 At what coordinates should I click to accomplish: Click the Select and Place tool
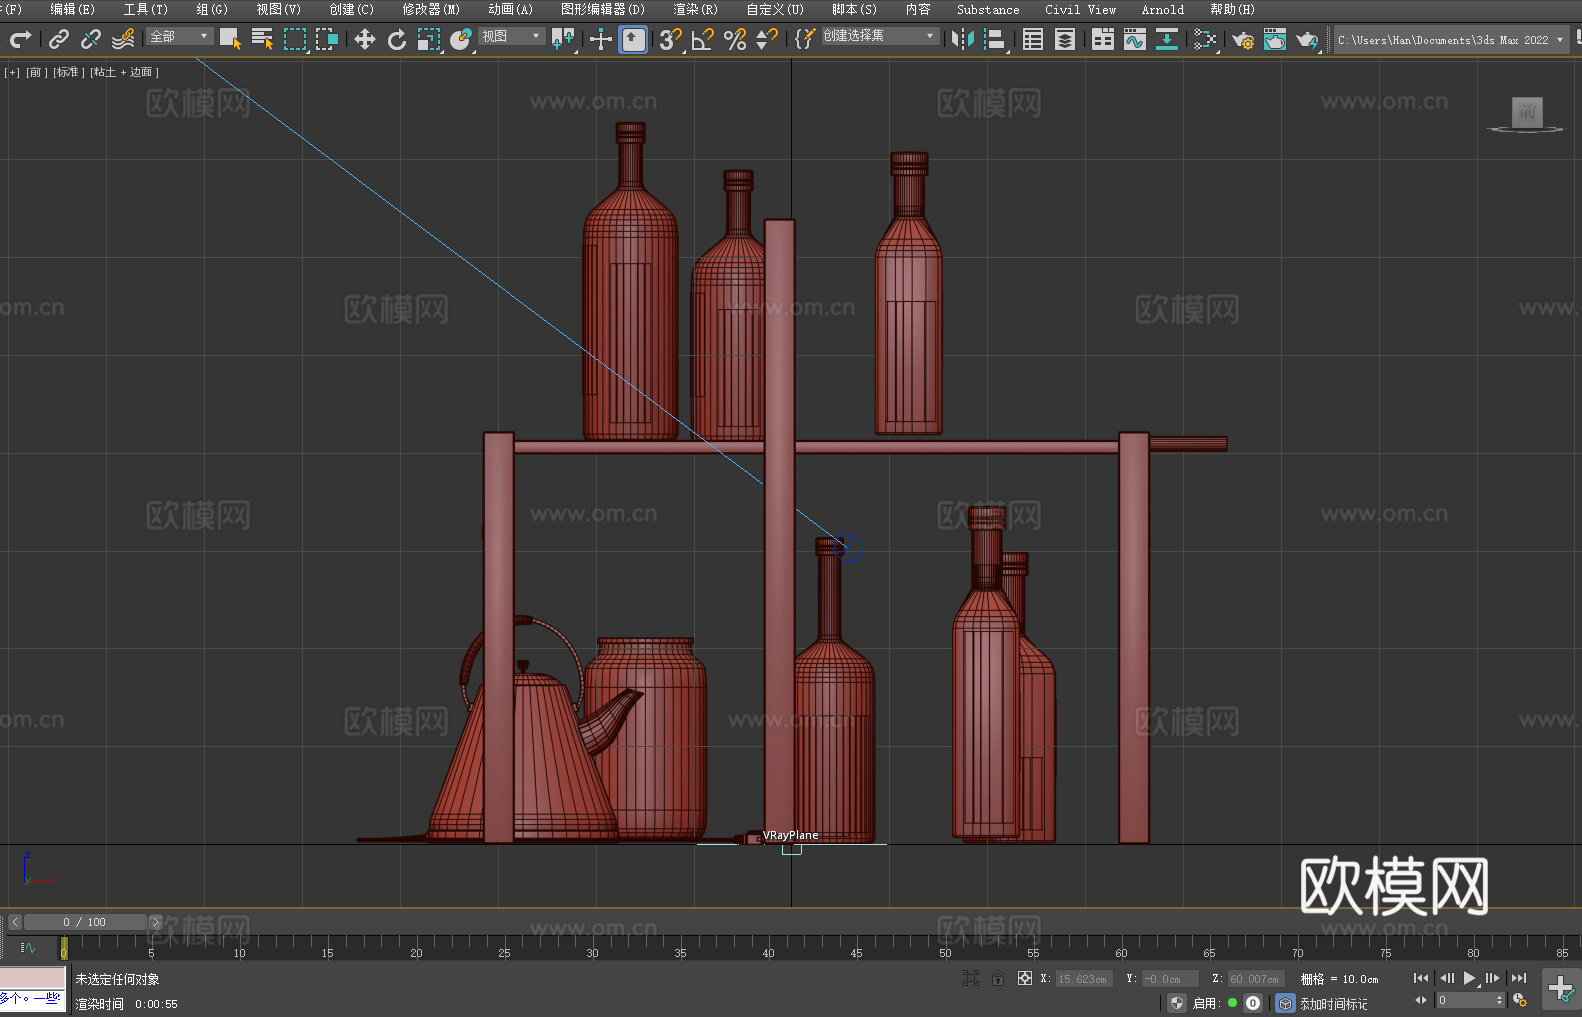[x=461, y=39]
